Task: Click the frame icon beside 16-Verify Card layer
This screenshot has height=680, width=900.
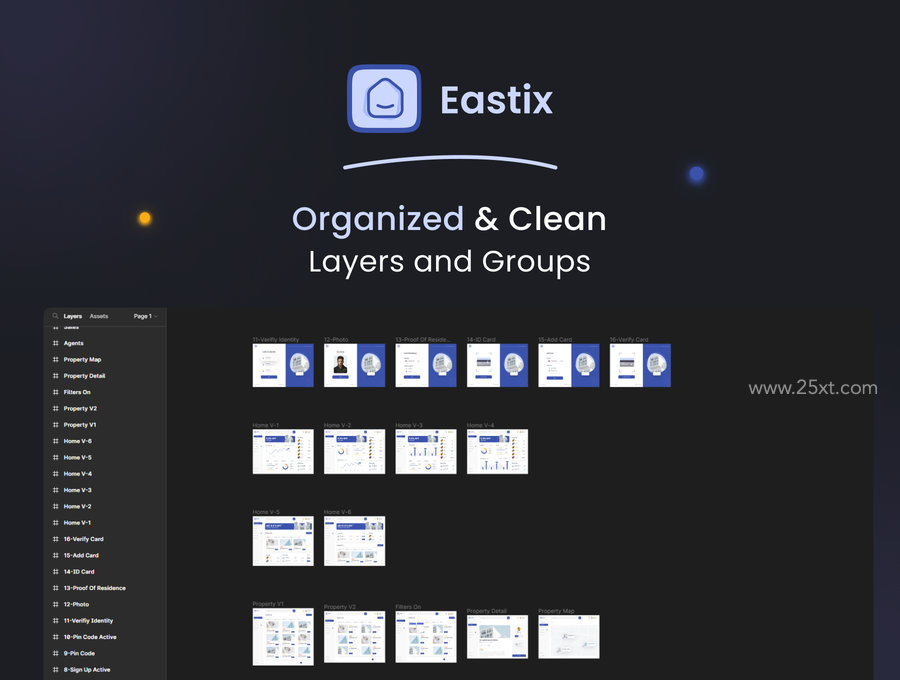Action: tap(56, 539)
